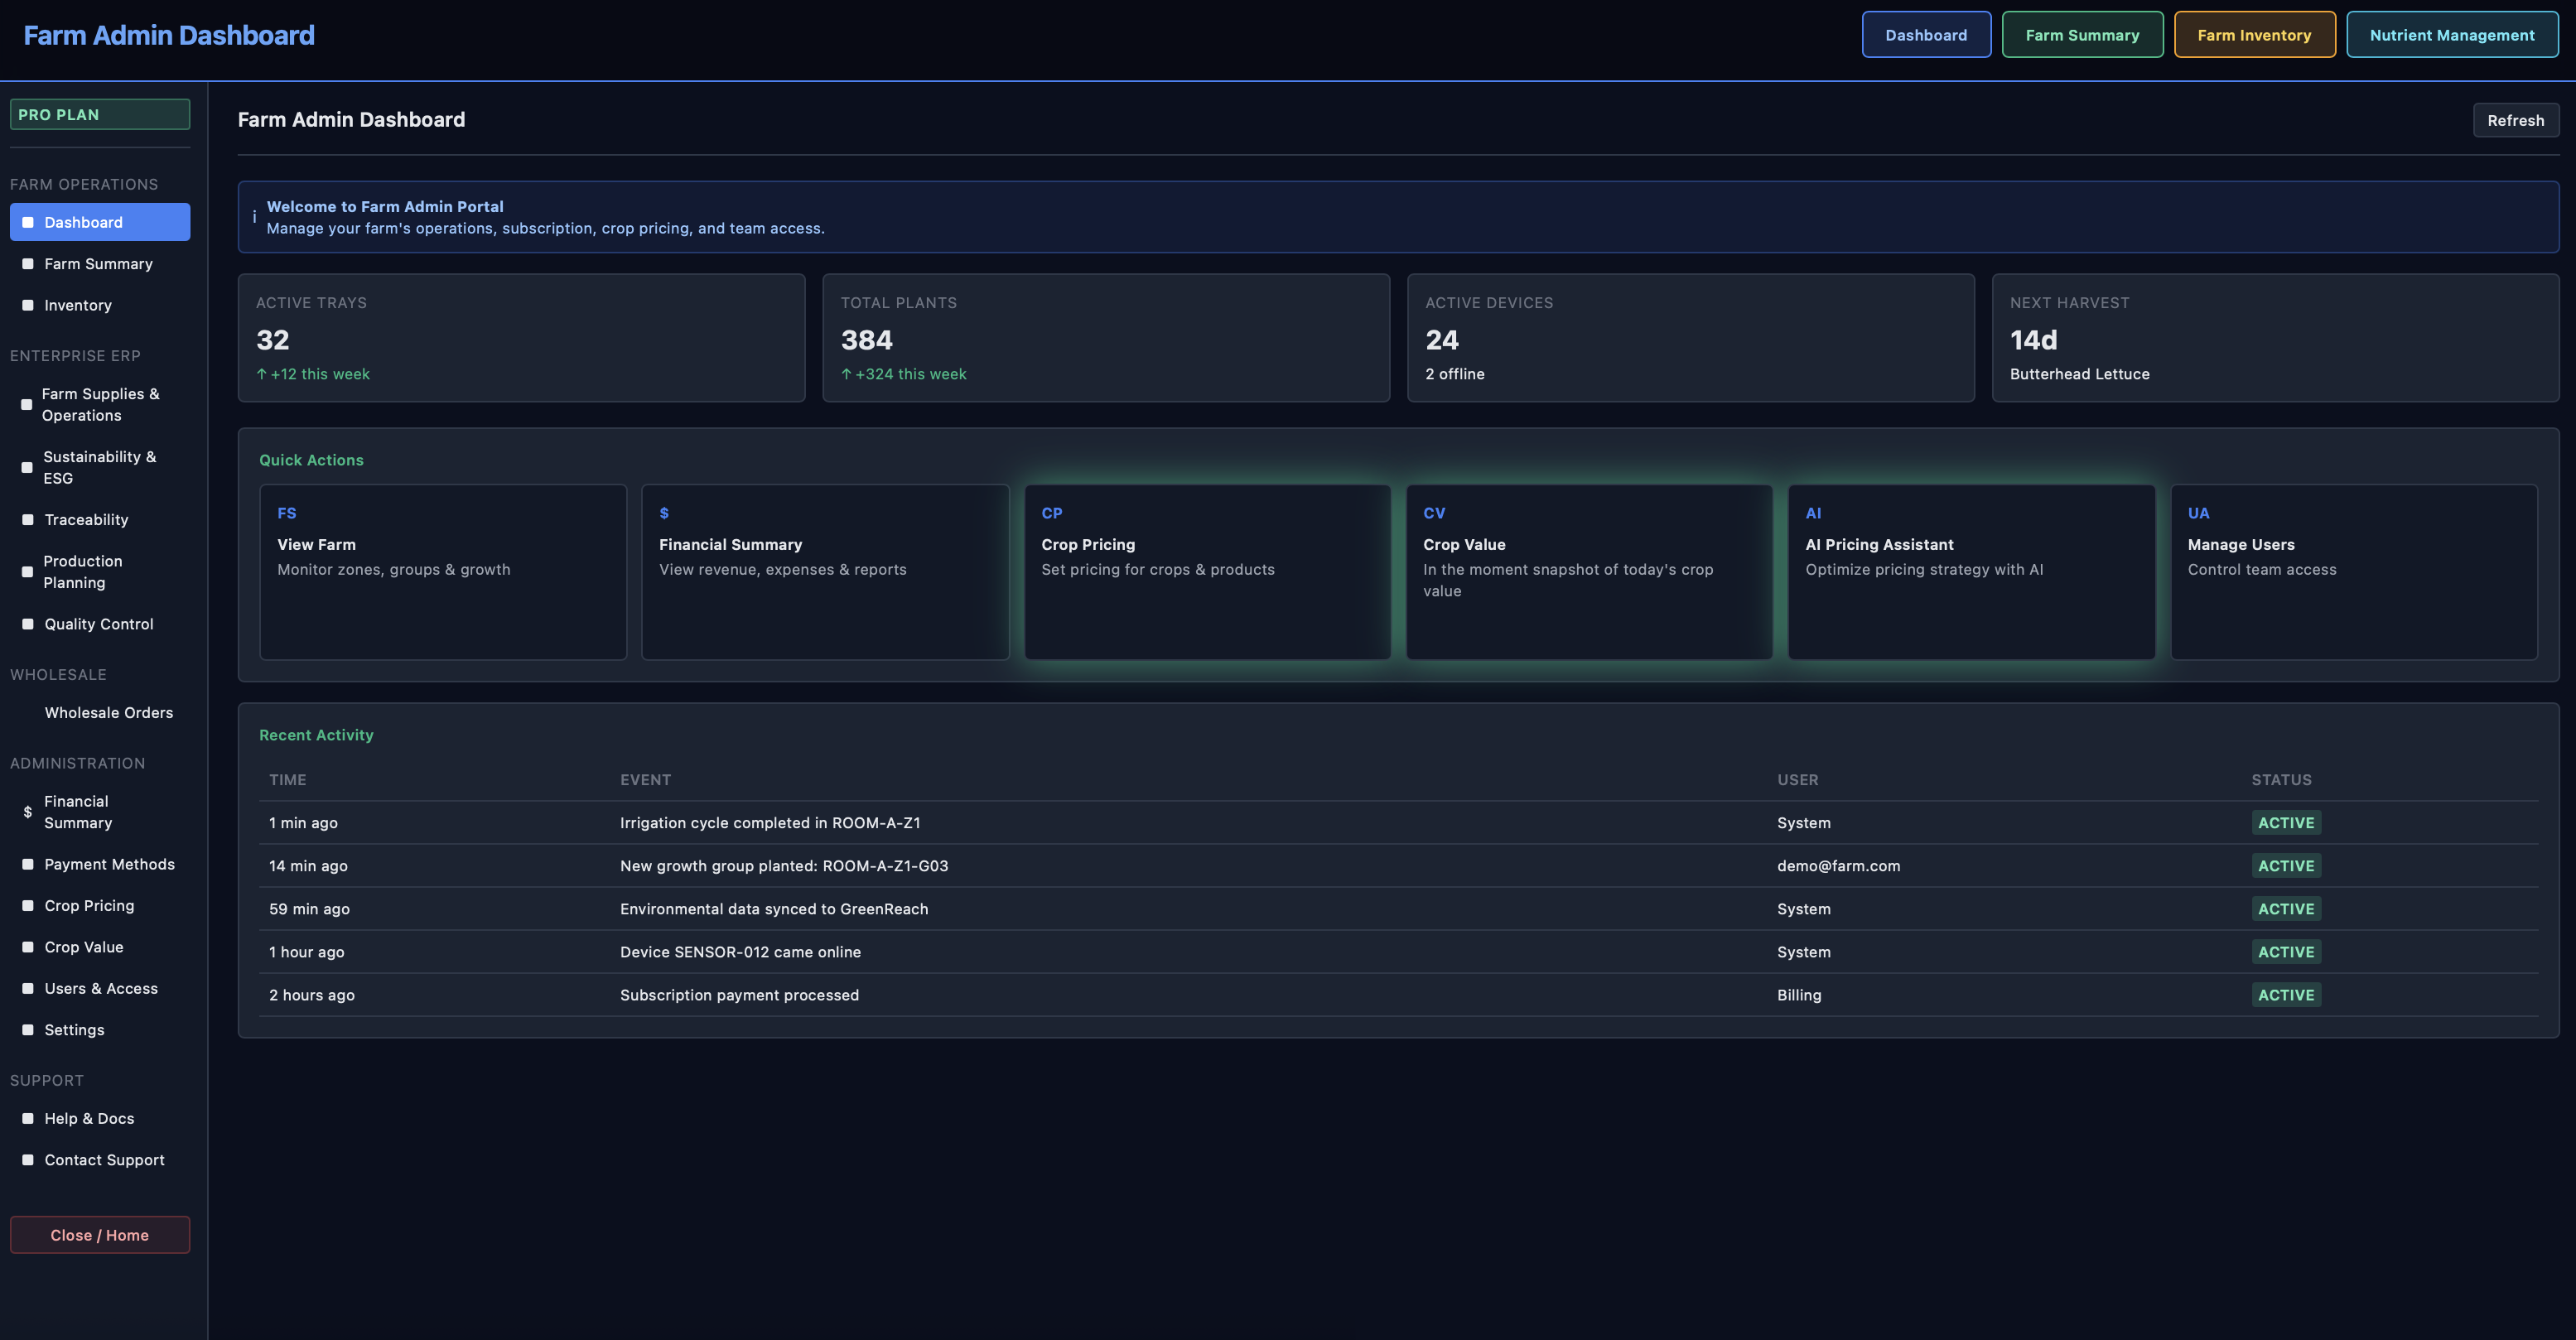Open Crop Pricing from the sidebar
The image size is (2576, 1340).
89,905
